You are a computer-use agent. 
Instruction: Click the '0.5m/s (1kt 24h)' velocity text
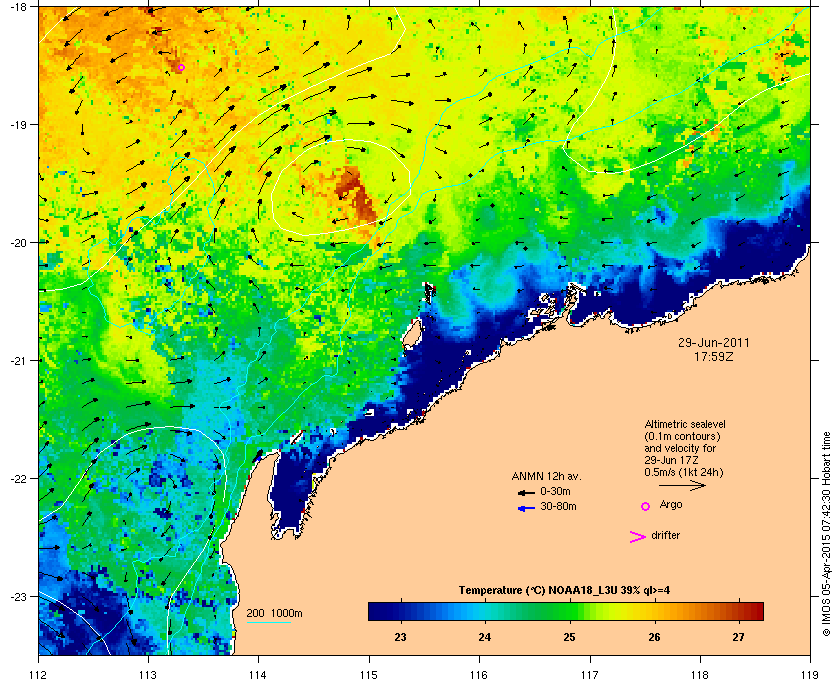pos(684,473)
